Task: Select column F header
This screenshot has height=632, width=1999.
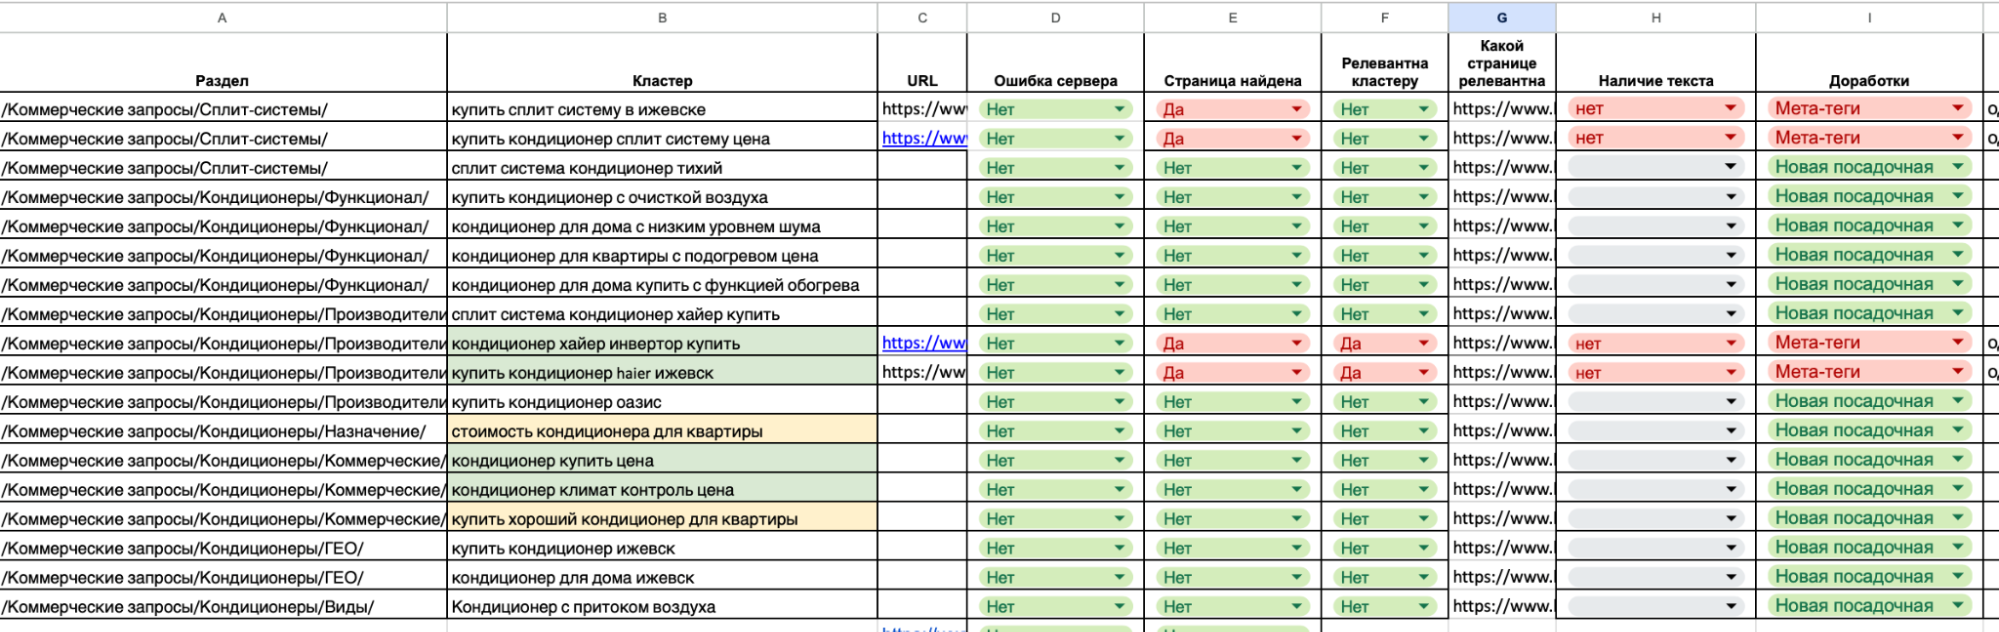Action: [1384, 17]
